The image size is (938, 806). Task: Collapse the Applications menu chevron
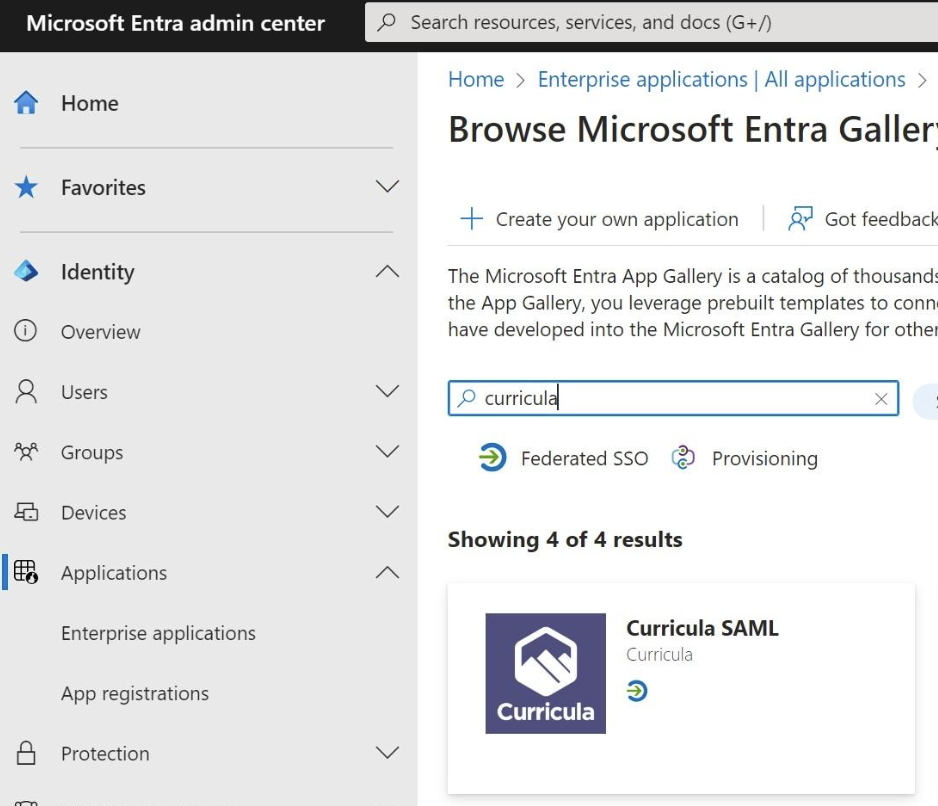click(387, 573)
